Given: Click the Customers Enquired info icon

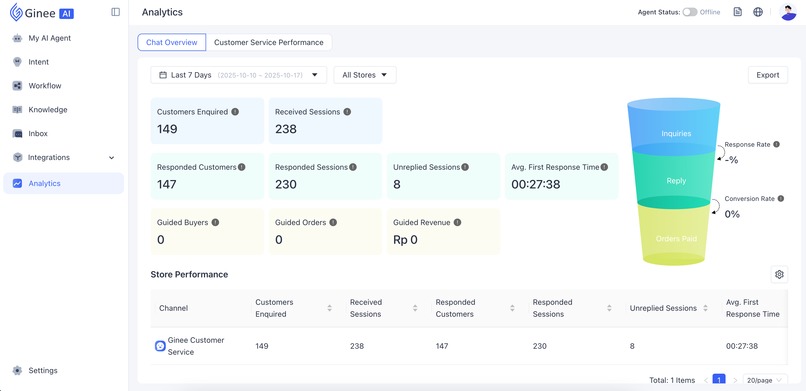Looking at the screenshot, I should 235,111.
